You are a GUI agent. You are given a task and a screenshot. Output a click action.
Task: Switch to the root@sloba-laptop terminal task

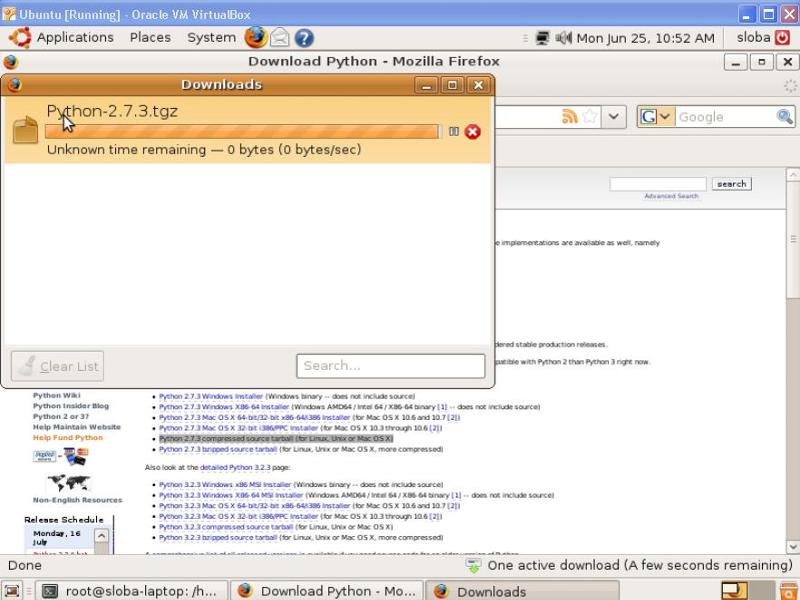[x=131, y=591]
